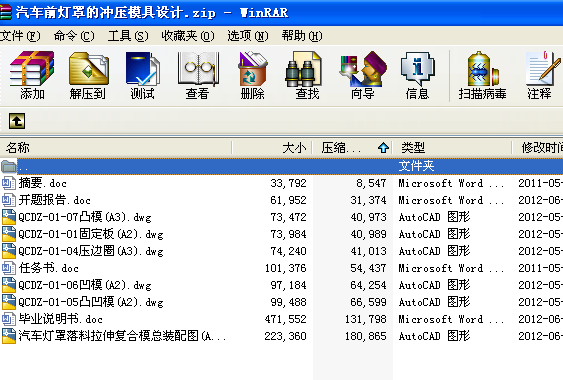This screenshot has height=380, width=563.
Task: Click the Word icon beside 任务书.doc
Action: (x=9, y=268)
